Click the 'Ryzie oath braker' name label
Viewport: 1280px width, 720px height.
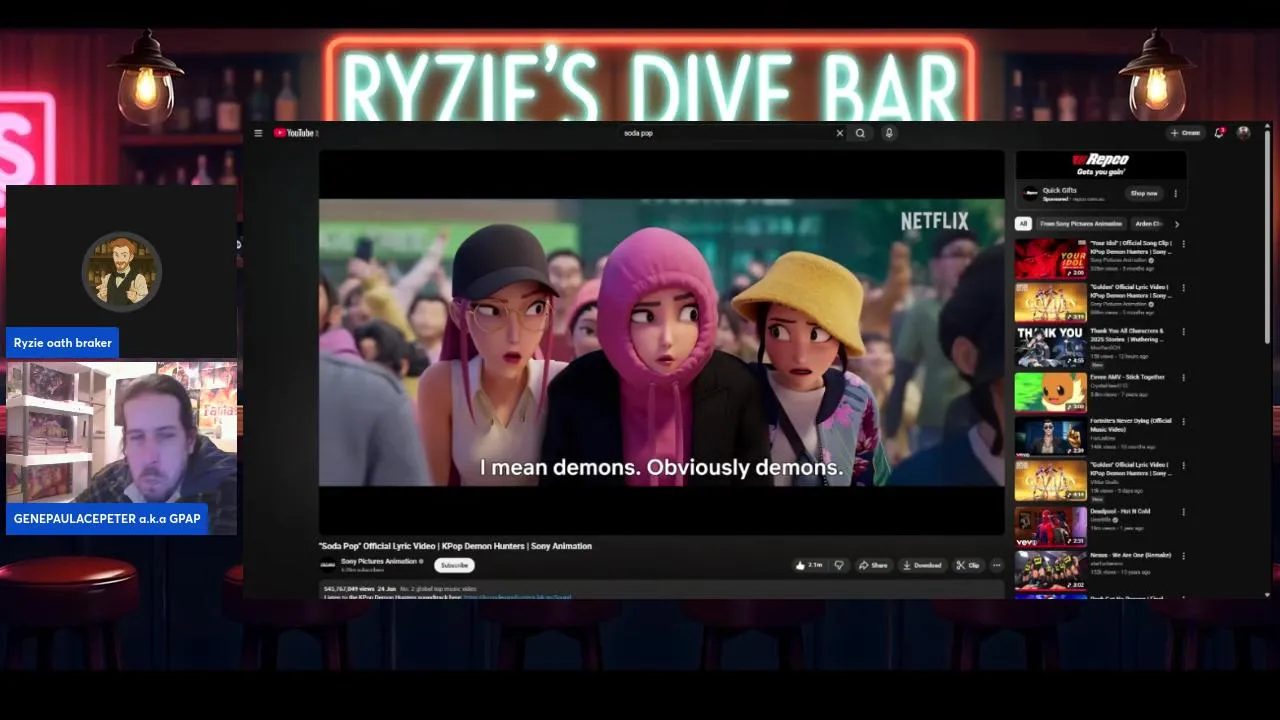62,343
